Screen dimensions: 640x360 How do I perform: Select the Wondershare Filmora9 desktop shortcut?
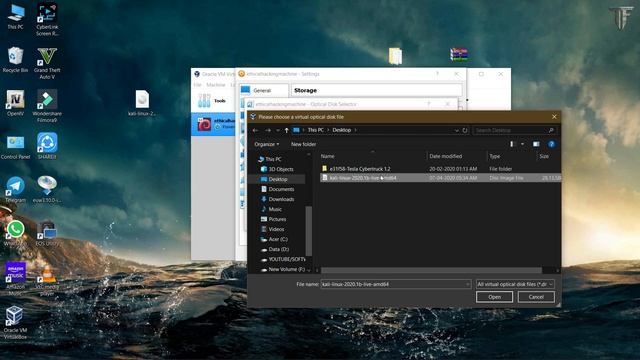tap(47, 106)
